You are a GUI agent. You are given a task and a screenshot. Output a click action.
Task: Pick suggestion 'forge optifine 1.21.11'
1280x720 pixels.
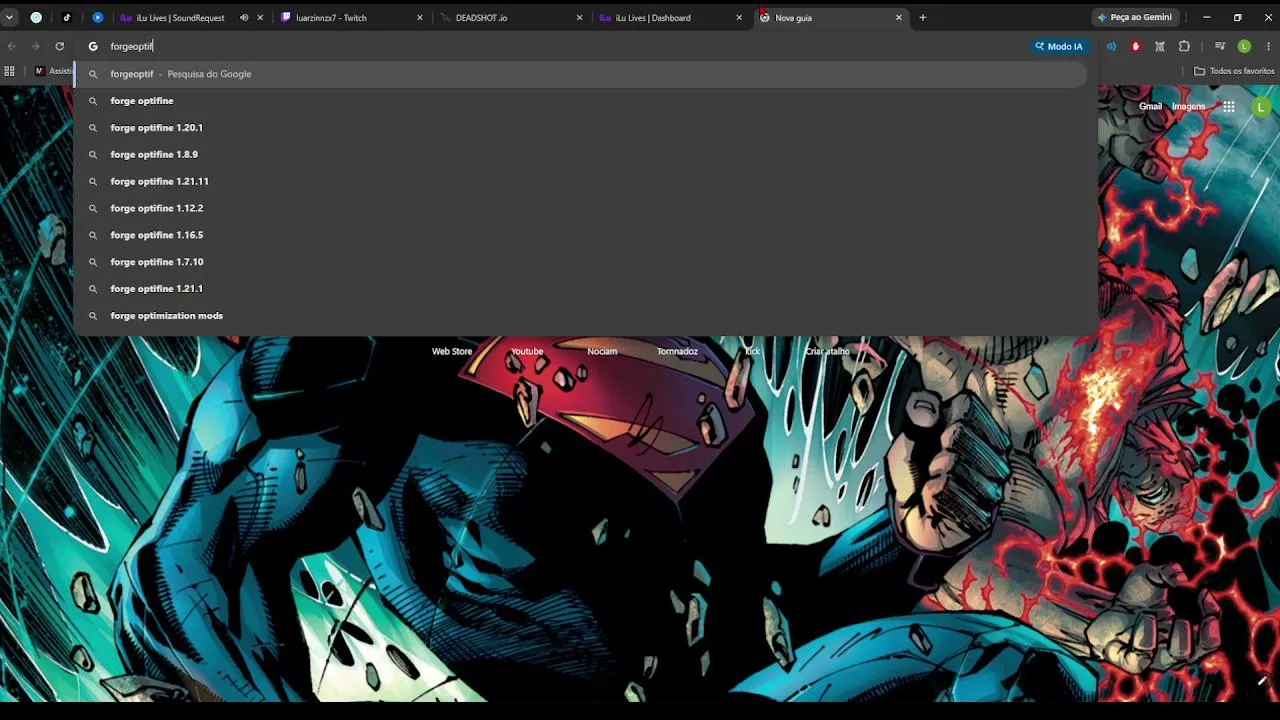tap(580, 182)
